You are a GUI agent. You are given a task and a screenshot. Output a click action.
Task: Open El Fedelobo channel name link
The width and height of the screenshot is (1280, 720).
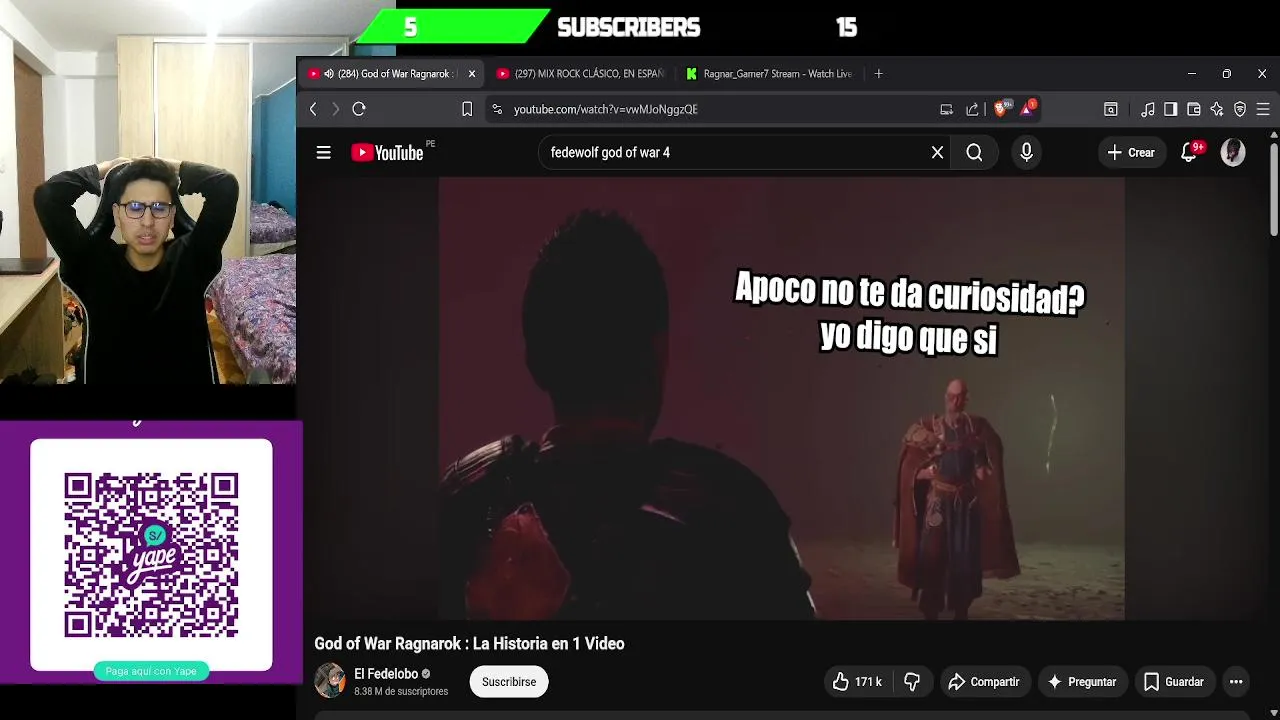click(386, 674)
